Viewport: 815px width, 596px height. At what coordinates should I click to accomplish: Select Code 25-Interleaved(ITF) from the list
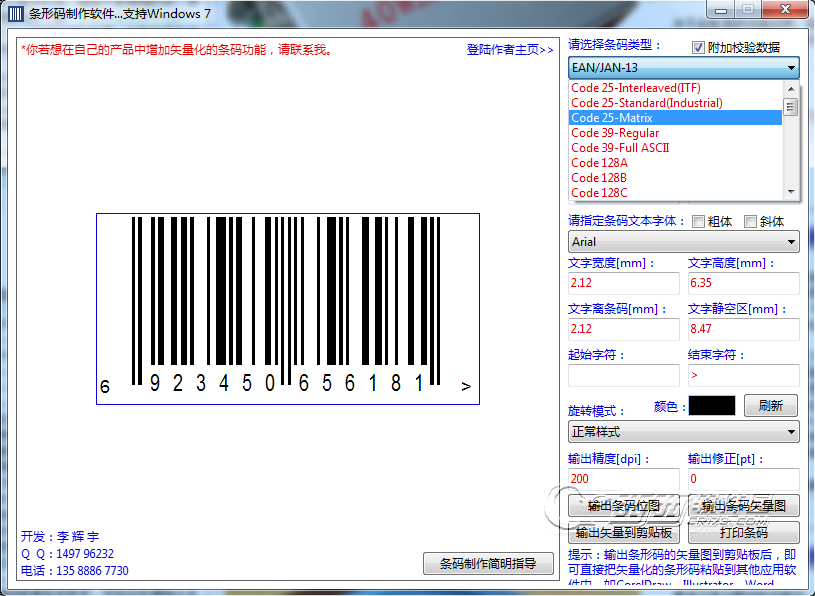[x=675, y=88]
